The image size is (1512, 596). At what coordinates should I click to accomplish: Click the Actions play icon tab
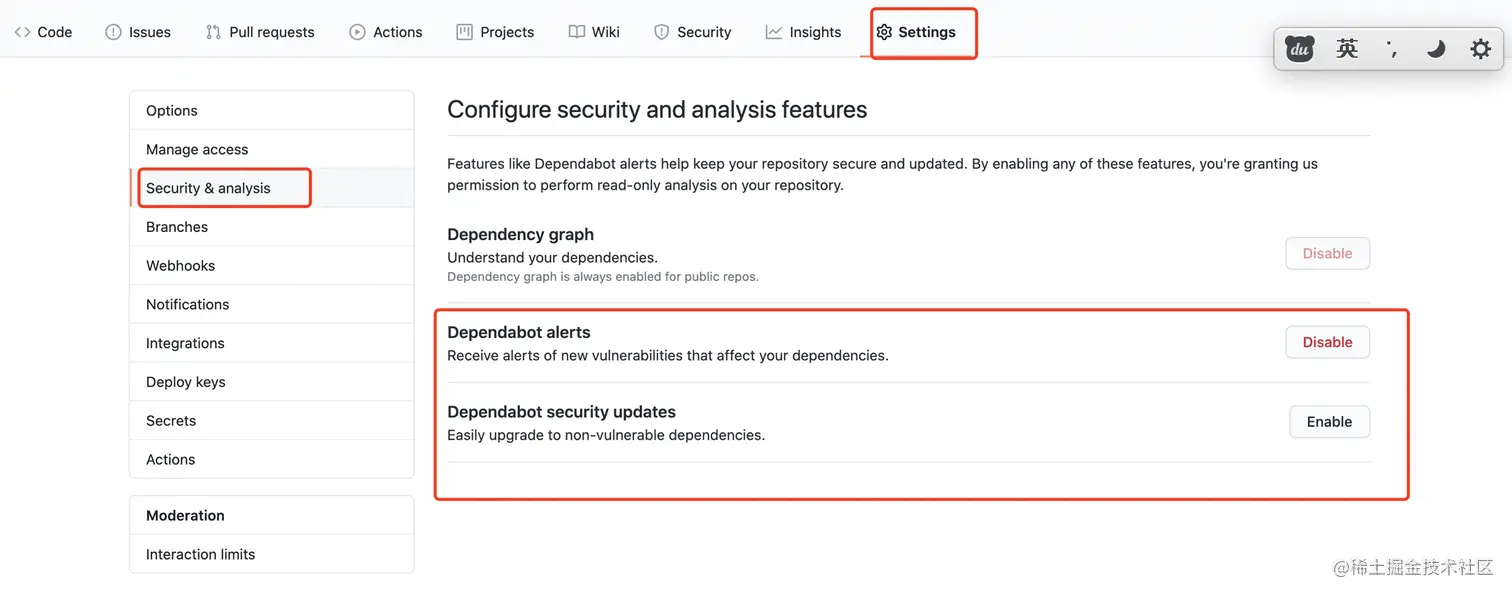click(357, 32)
